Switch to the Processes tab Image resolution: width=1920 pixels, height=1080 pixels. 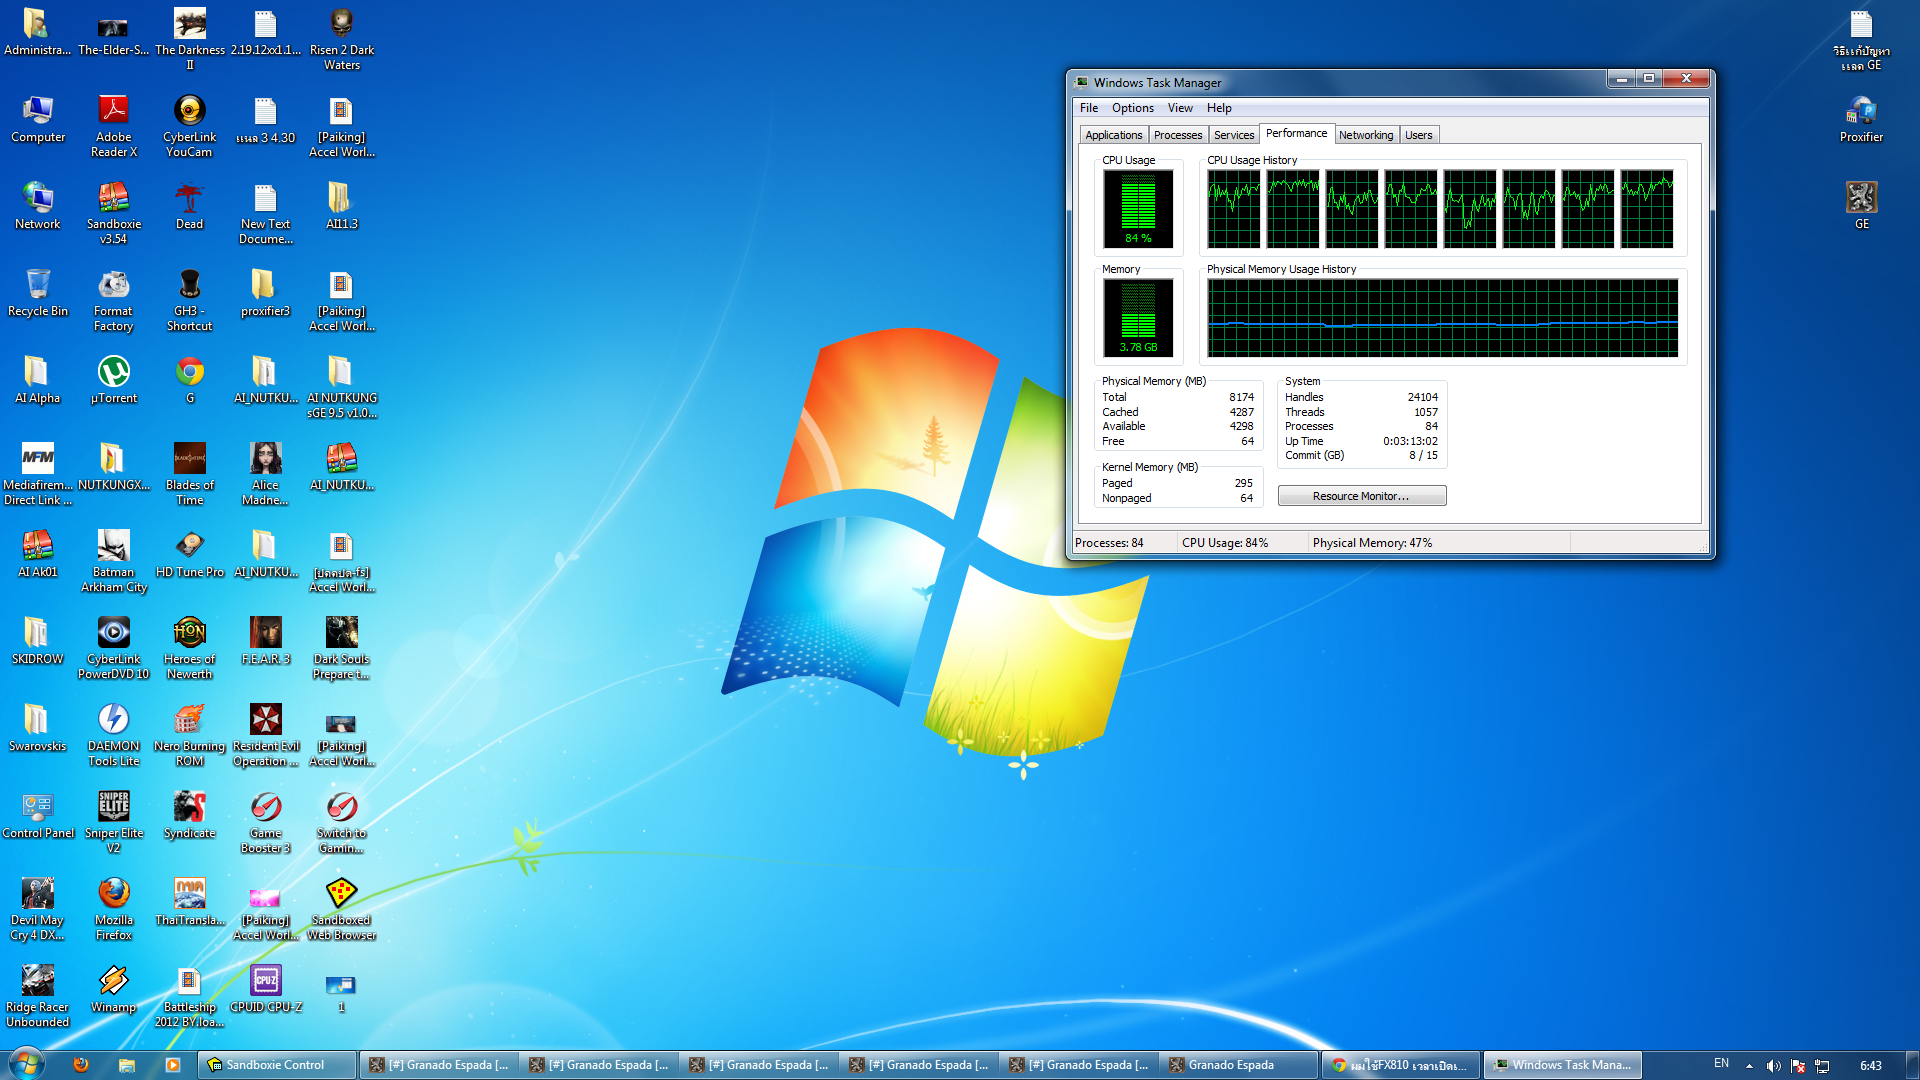coord(1177,135)
